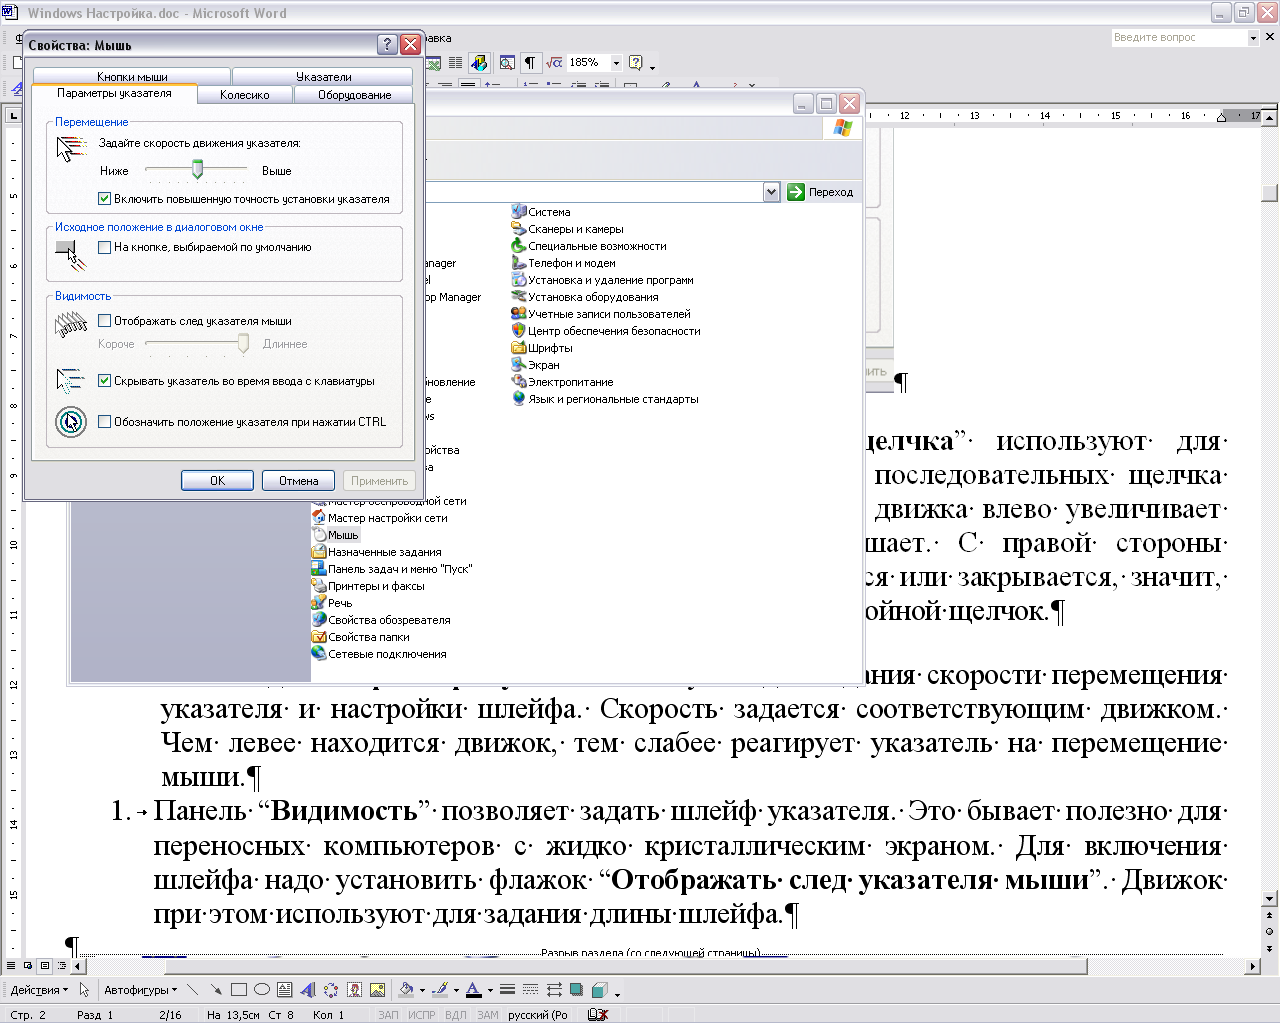The image size is (1280, 1024).
Task: Toggle the Drawing toolbar icon
Action: (x=479, y=63)
